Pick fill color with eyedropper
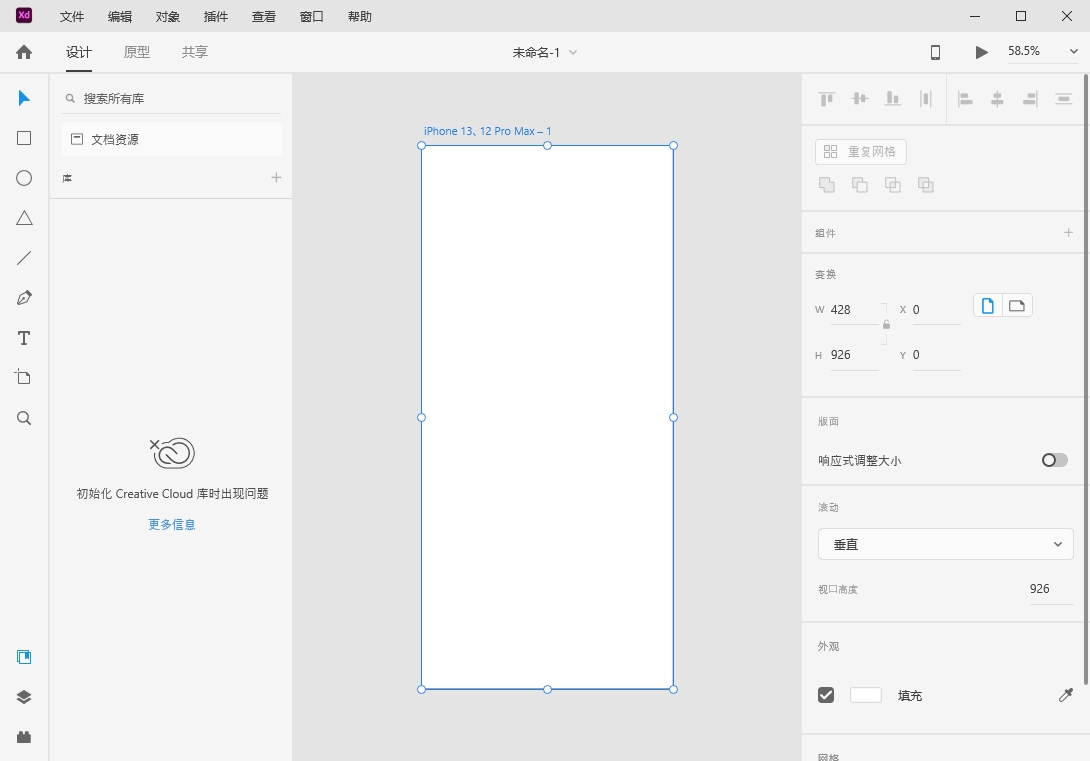Image resolution: width=1090 pixels, height=761 pixels. pos(1066,695)
